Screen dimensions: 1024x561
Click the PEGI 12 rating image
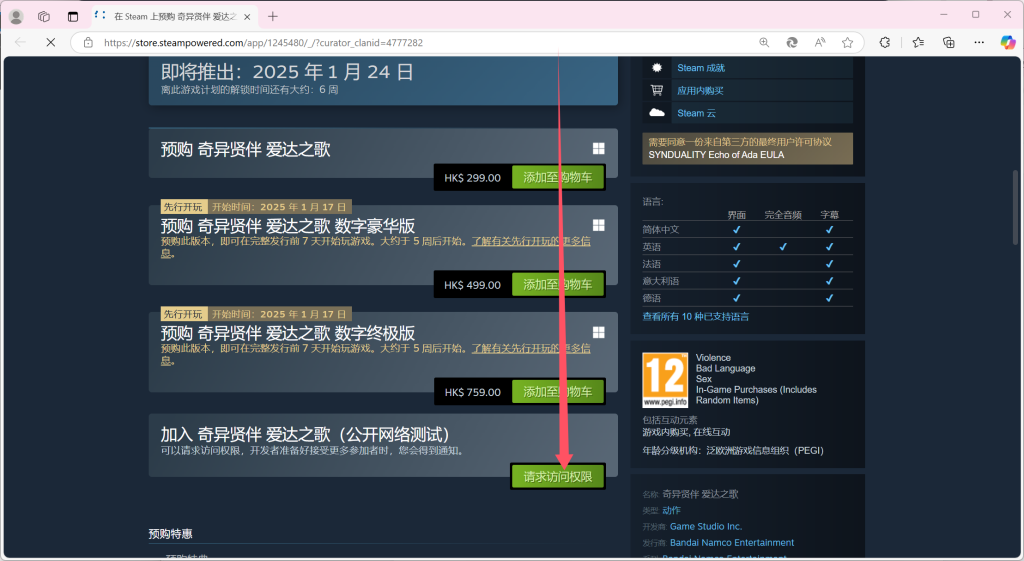point(665,380)
